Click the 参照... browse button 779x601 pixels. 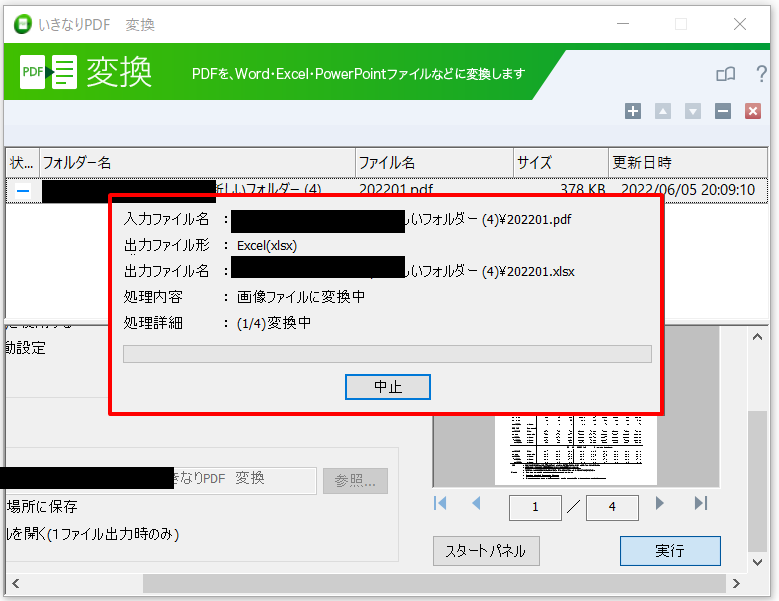click(355, 480)
